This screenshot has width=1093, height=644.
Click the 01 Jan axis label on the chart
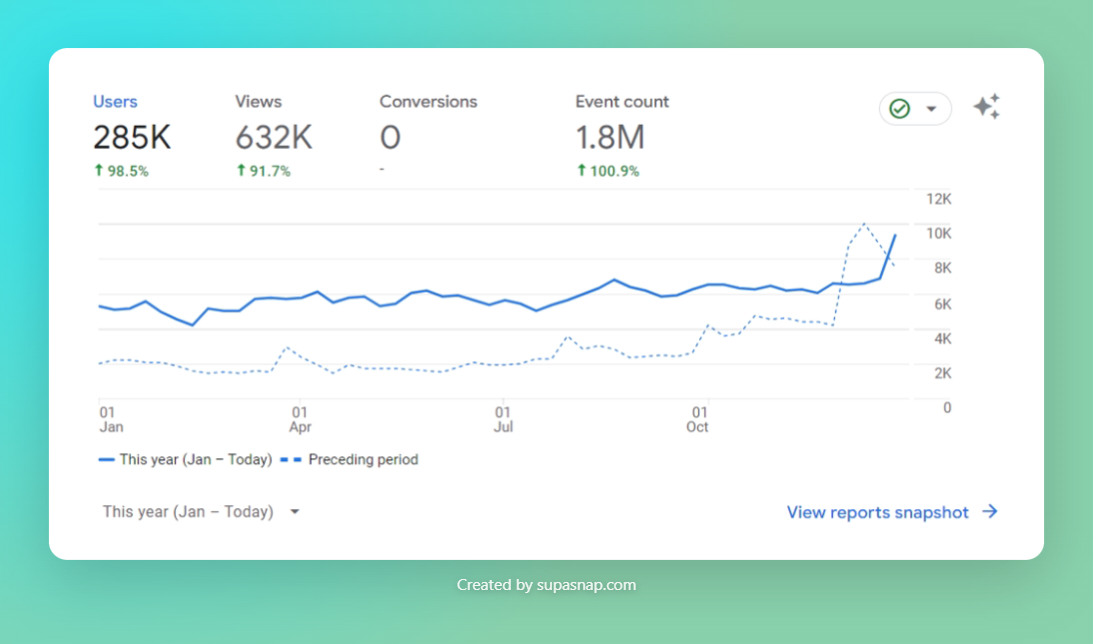coord(110,418)
